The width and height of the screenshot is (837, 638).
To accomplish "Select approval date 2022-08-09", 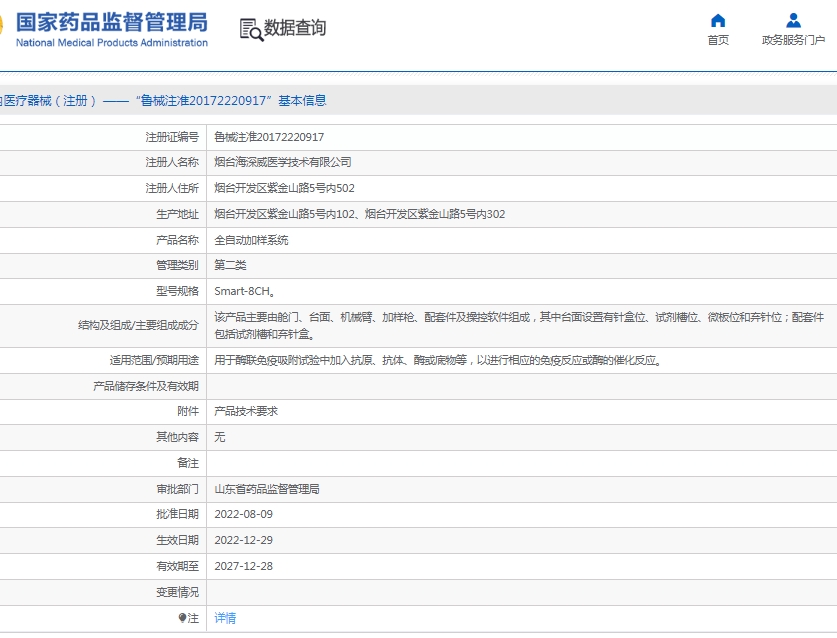I will [x=243, y=514].
